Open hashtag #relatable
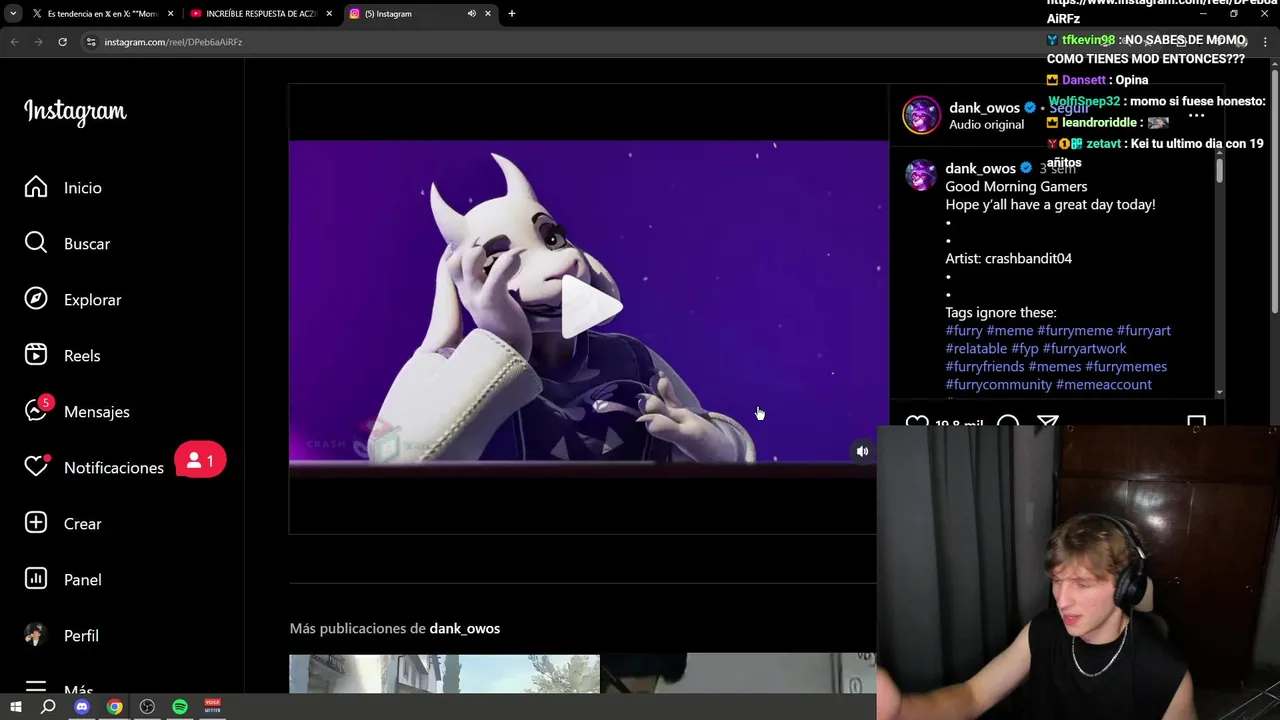This screenshot has width=1280, height=720. point(976,349)
